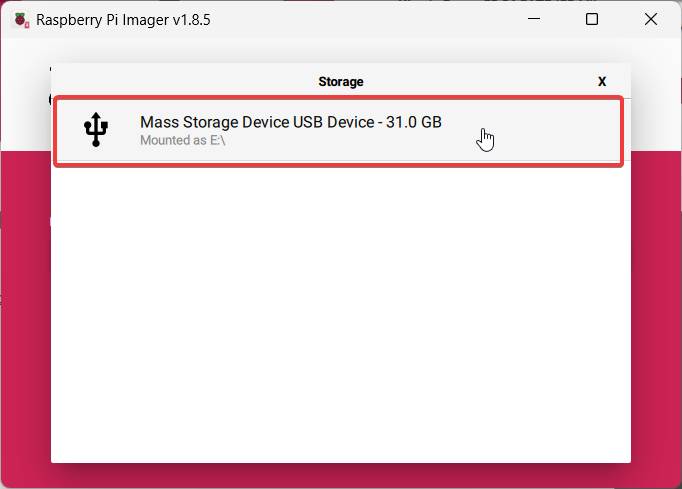Image resolution: width=682 pixels, height=489 pixels.
Task: Click the USB symbol icon beside the device
Action: [96, 130]
